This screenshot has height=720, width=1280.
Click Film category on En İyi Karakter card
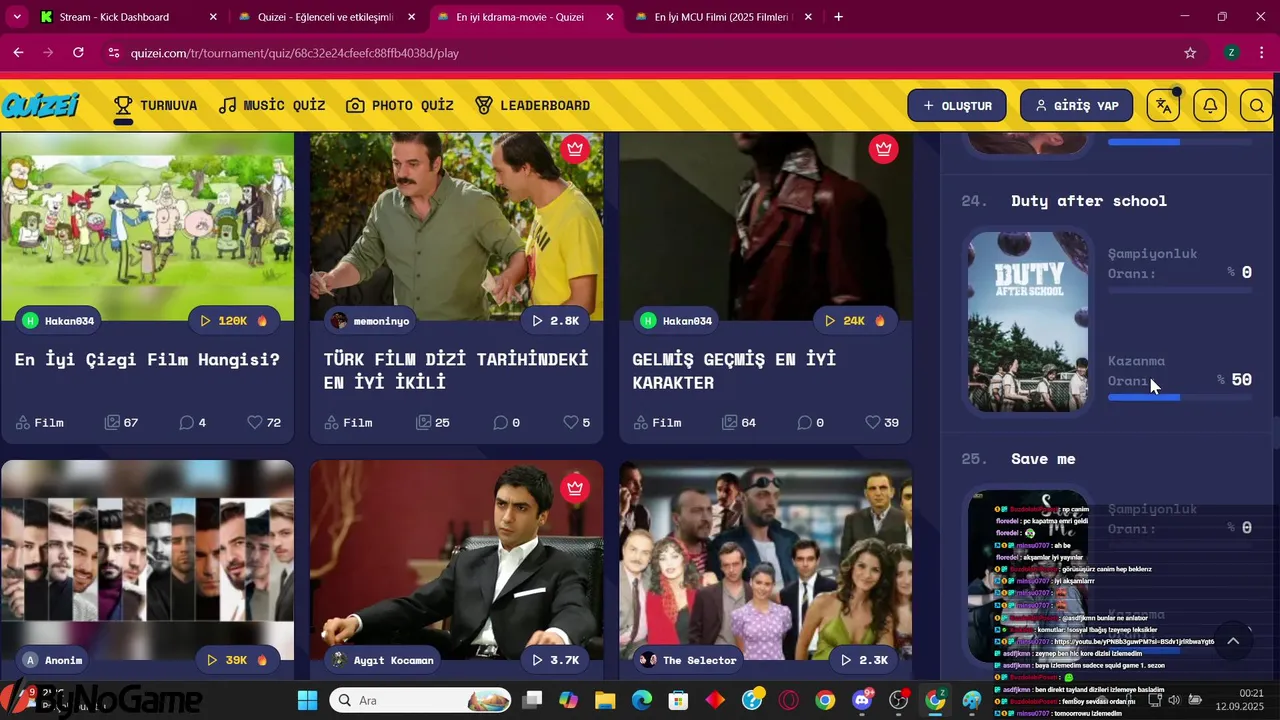click(x=657, y=423)
